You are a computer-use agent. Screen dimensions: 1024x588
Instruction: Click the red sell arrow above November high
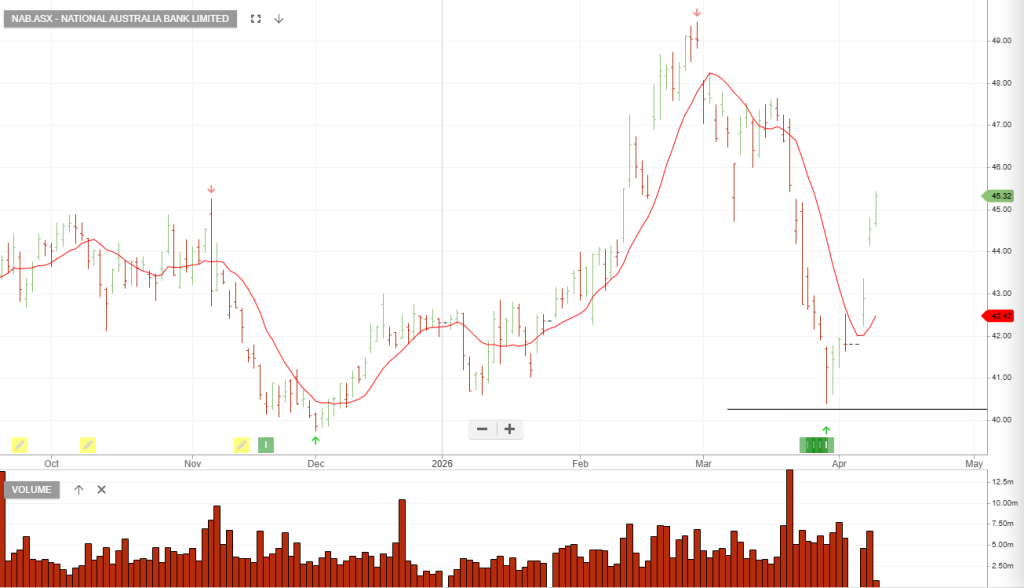tap(211, 189)
